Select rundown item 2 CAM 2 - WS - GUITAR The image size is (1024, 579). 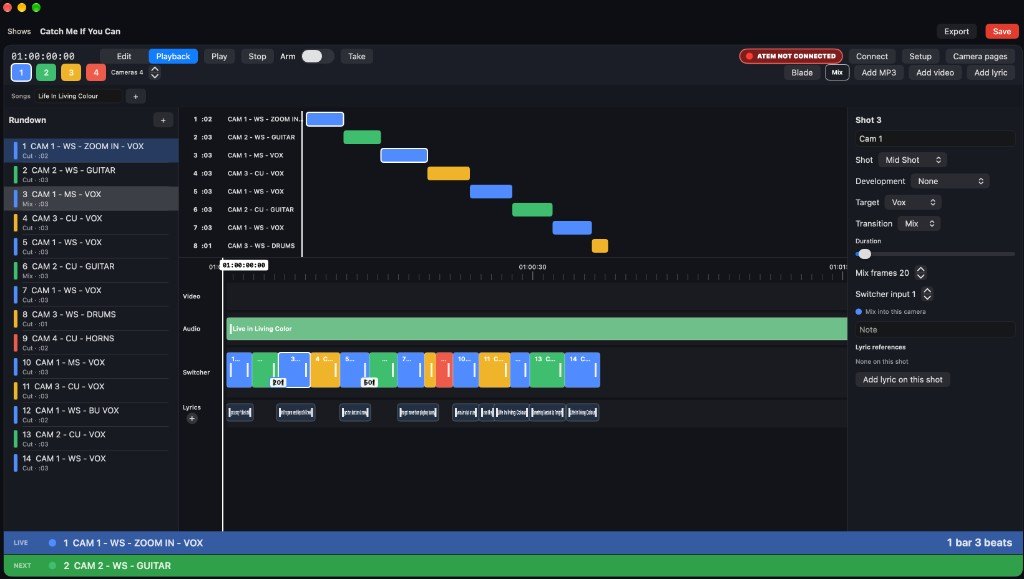[91, 174]
